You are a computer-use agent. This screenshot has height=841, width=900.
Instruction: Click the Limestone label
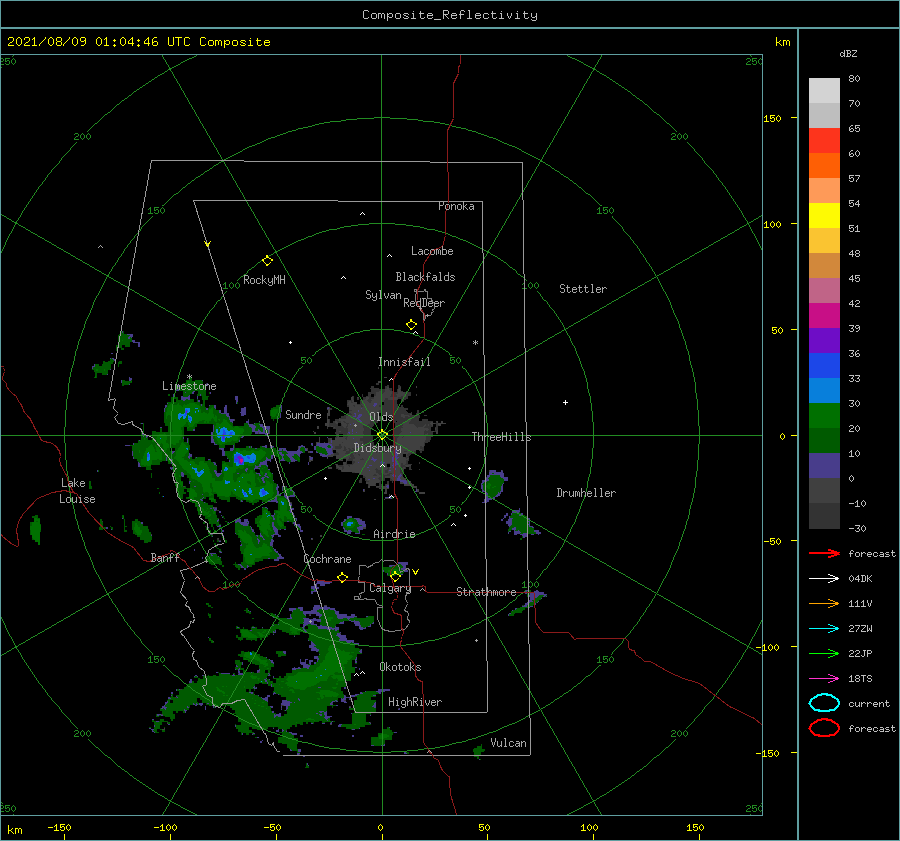(x=189, y=386)
